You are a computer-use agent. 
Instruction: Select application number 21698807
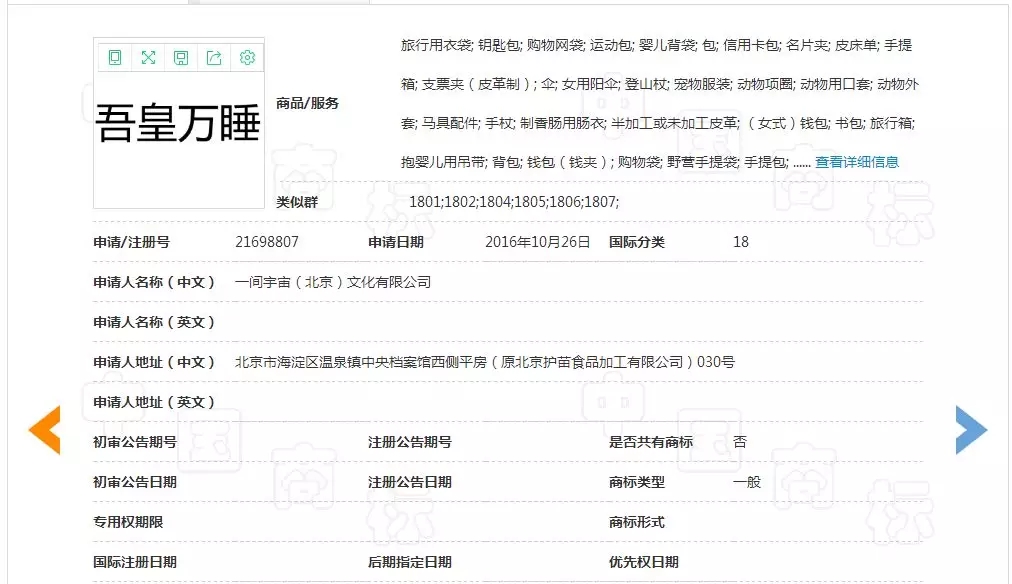[267, 242]
